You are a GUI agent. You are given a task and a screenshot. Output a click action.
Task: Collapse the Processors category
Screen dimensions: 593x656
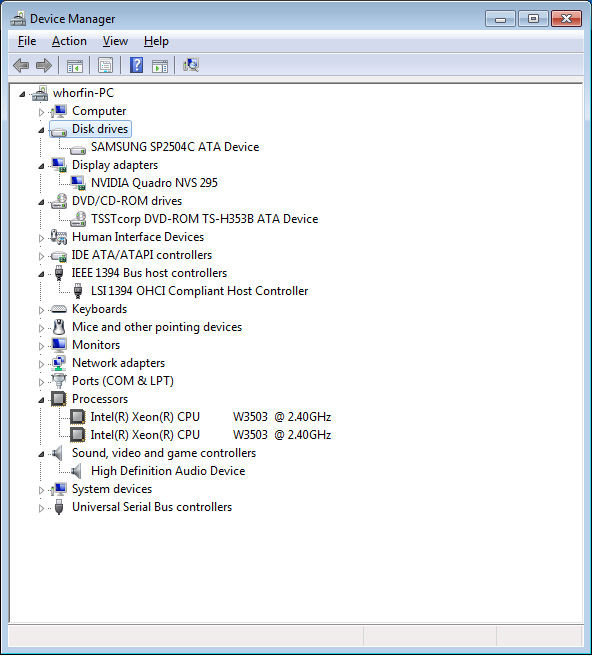point(41,400)
